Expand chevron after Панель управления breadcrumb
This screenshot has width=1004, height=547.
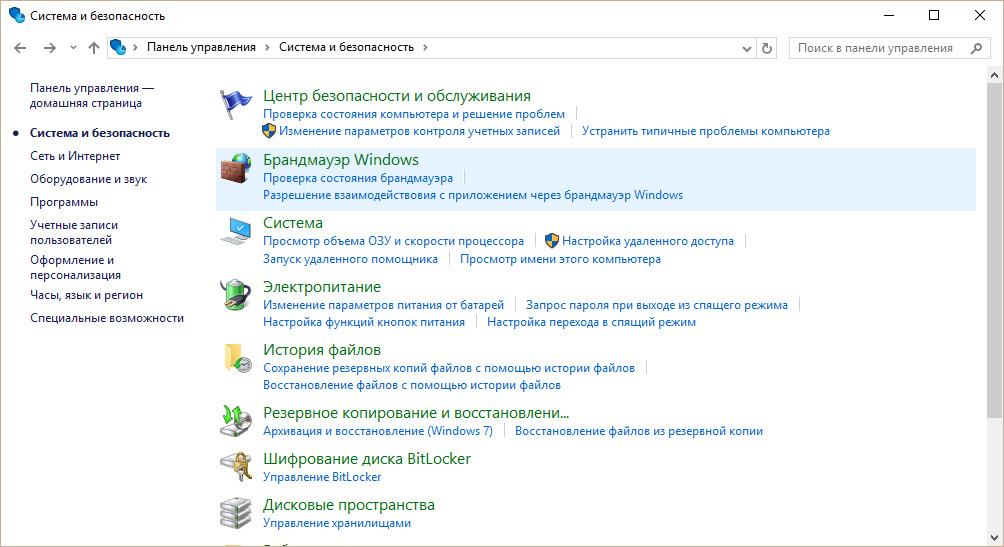(x=267, y=47)
